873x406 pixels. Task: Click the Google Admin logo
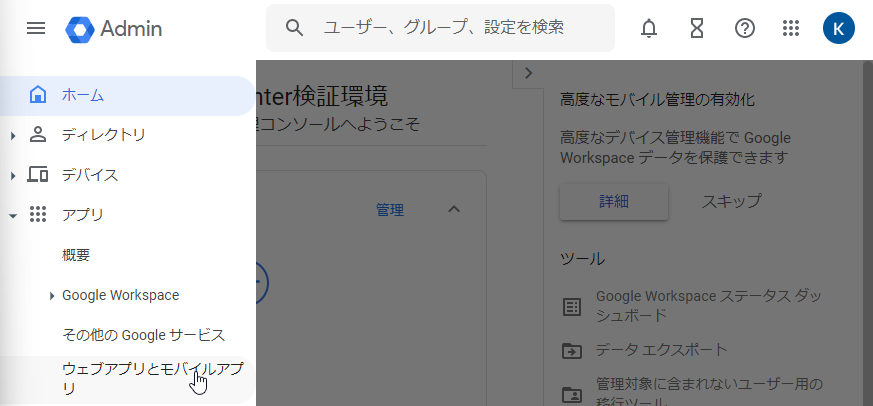pyautogui.click(x=114, y=29)
